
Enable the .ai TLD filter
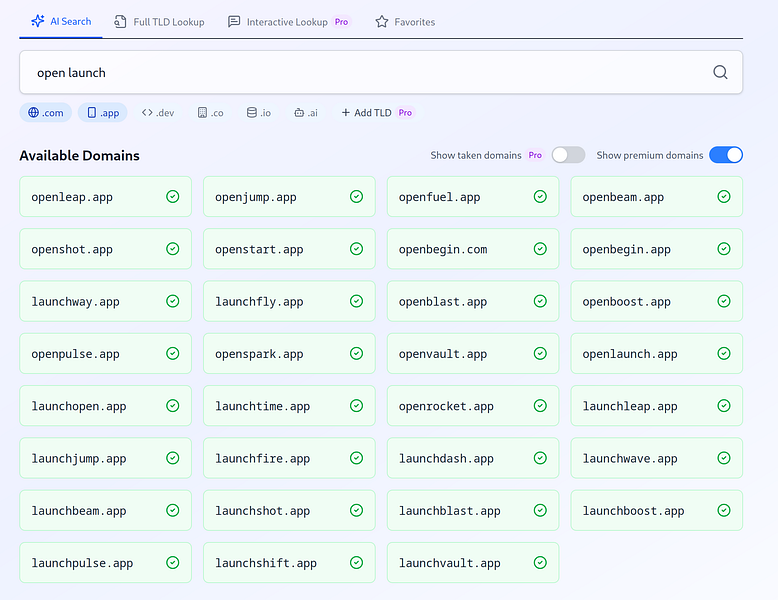[x=306, y=113]
